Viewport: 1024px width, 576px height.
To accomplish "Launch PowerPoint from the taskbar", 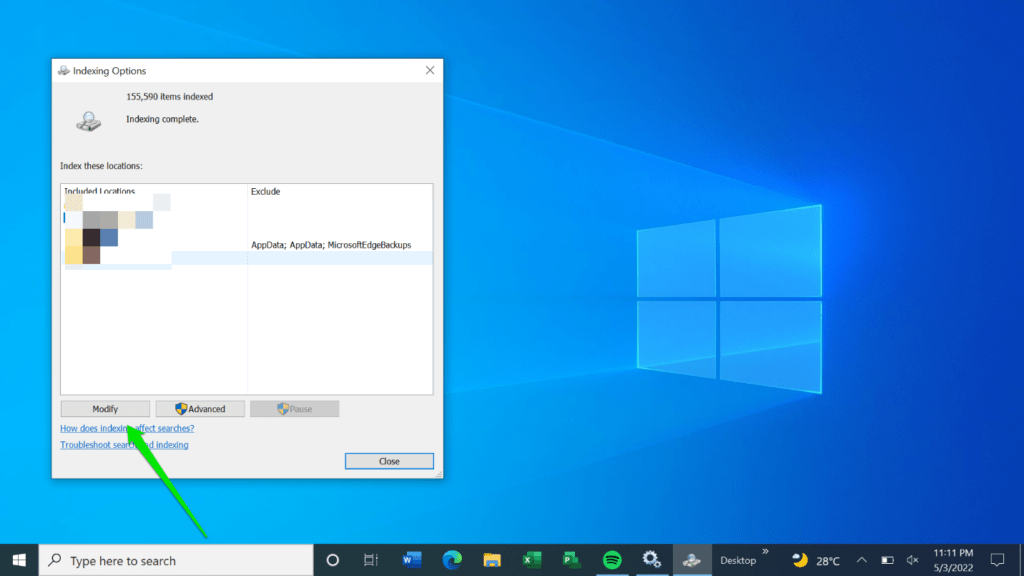I will (x=570, y=560).
